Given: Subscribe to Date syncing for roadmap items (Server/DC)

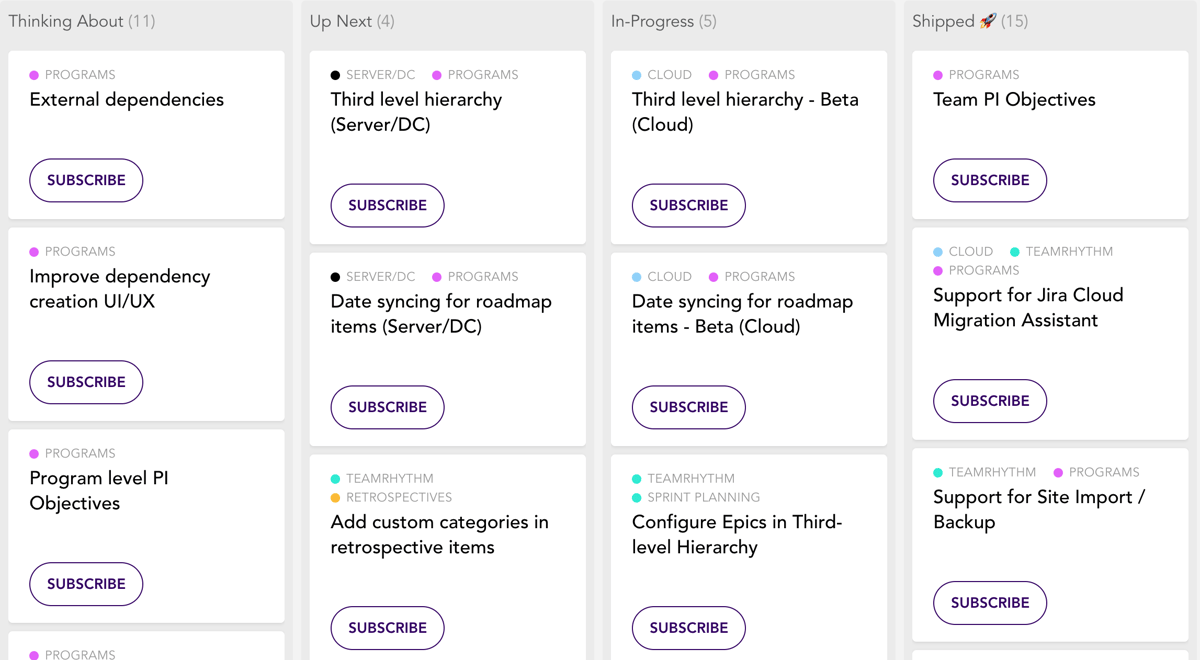Looking at the screenshot, I should click(387, 407).
